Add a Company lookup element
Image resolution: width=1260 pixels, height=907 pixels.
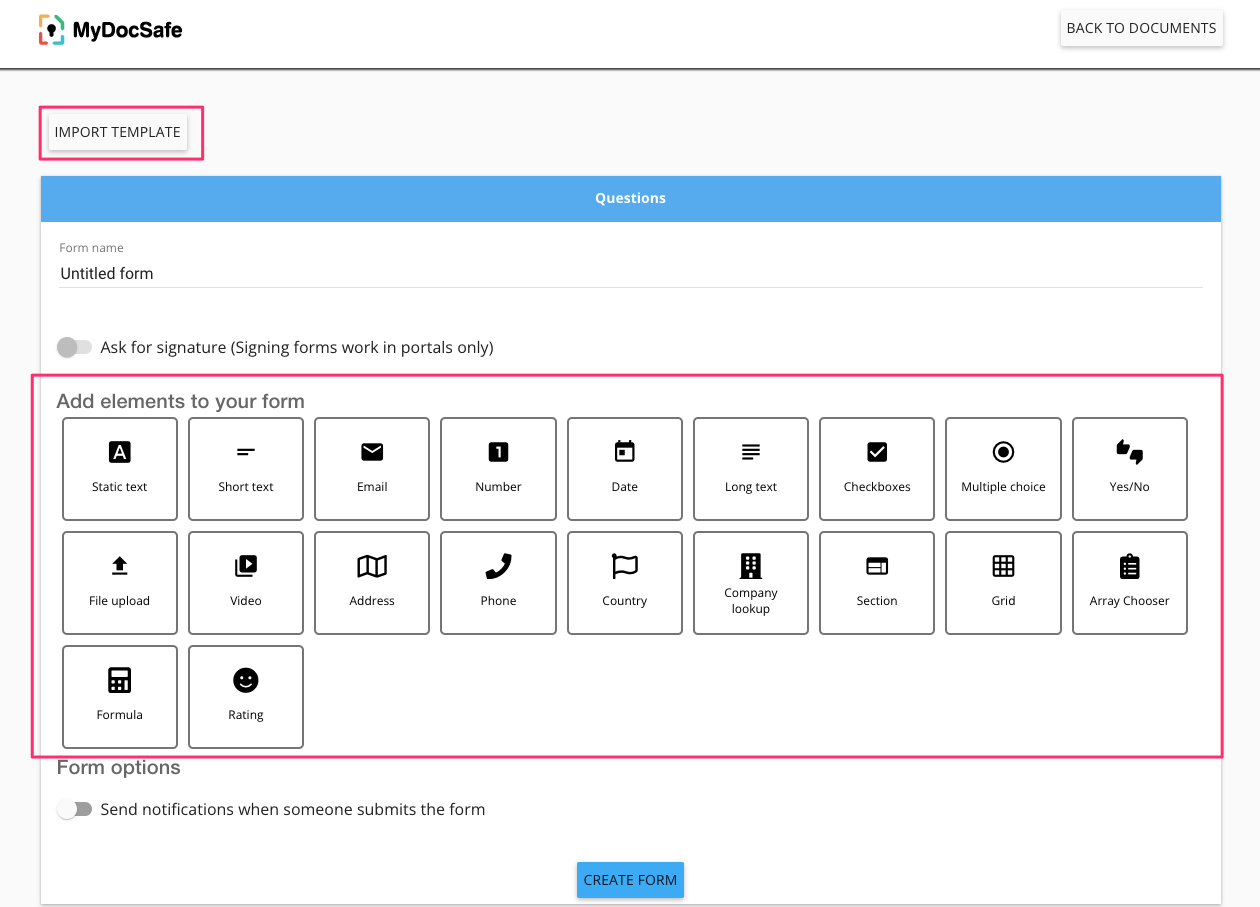point(751,582)
